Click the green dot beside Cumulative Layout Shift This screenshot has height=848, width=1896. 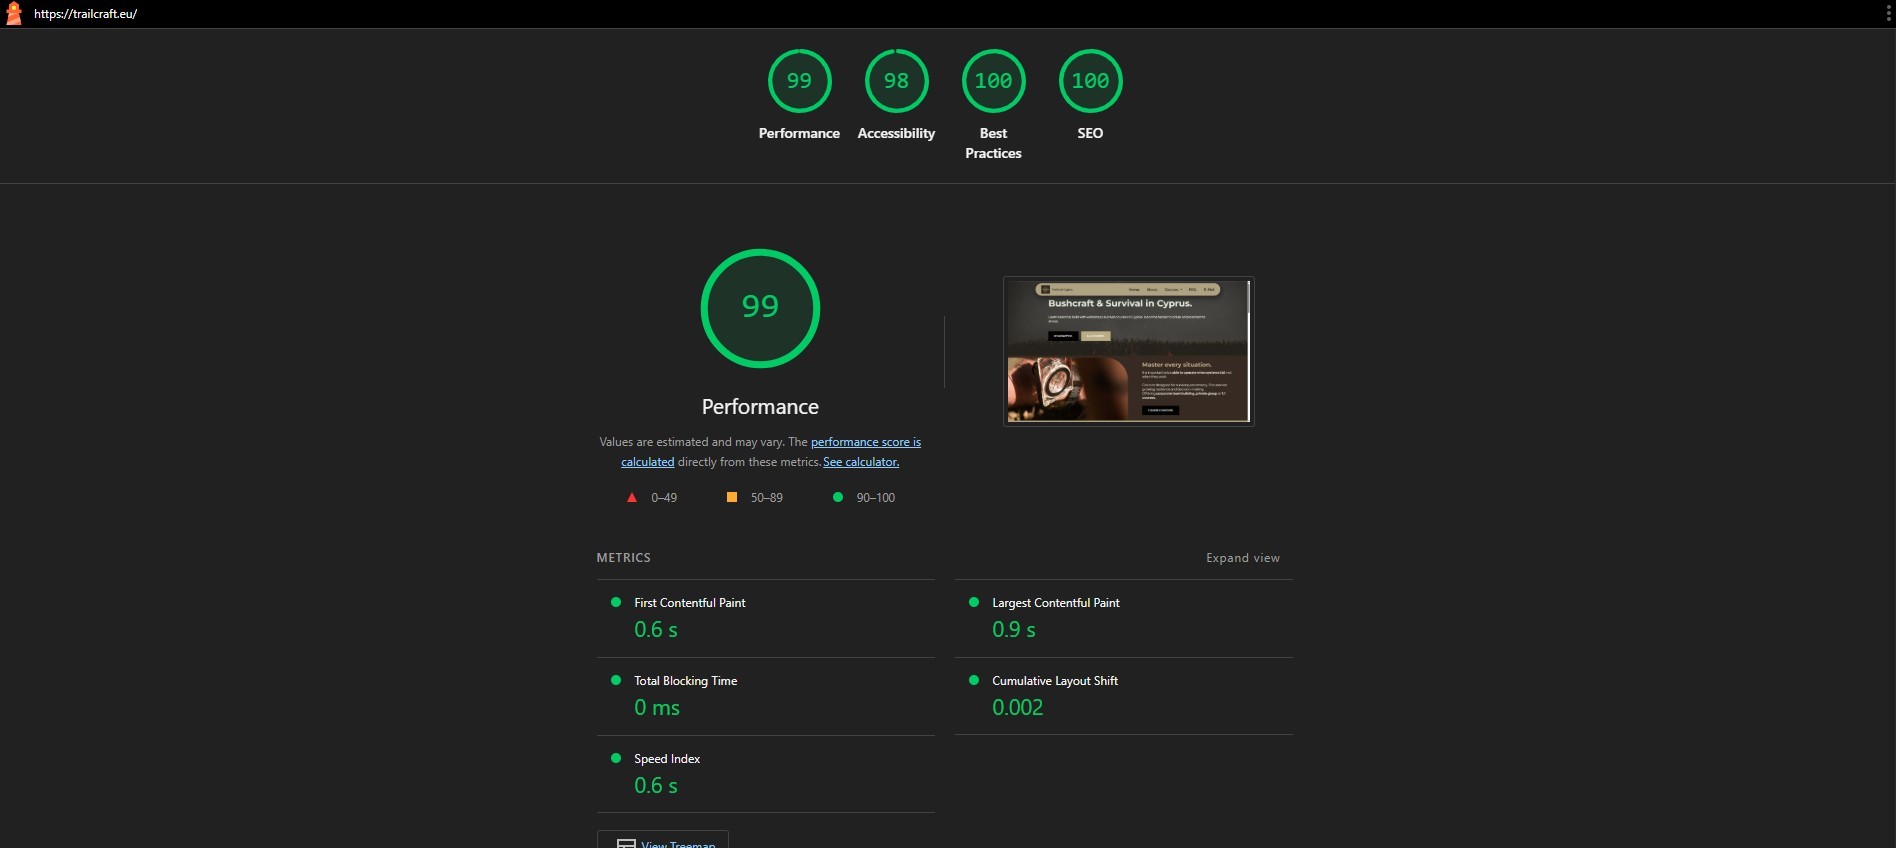tap(974, 680)
